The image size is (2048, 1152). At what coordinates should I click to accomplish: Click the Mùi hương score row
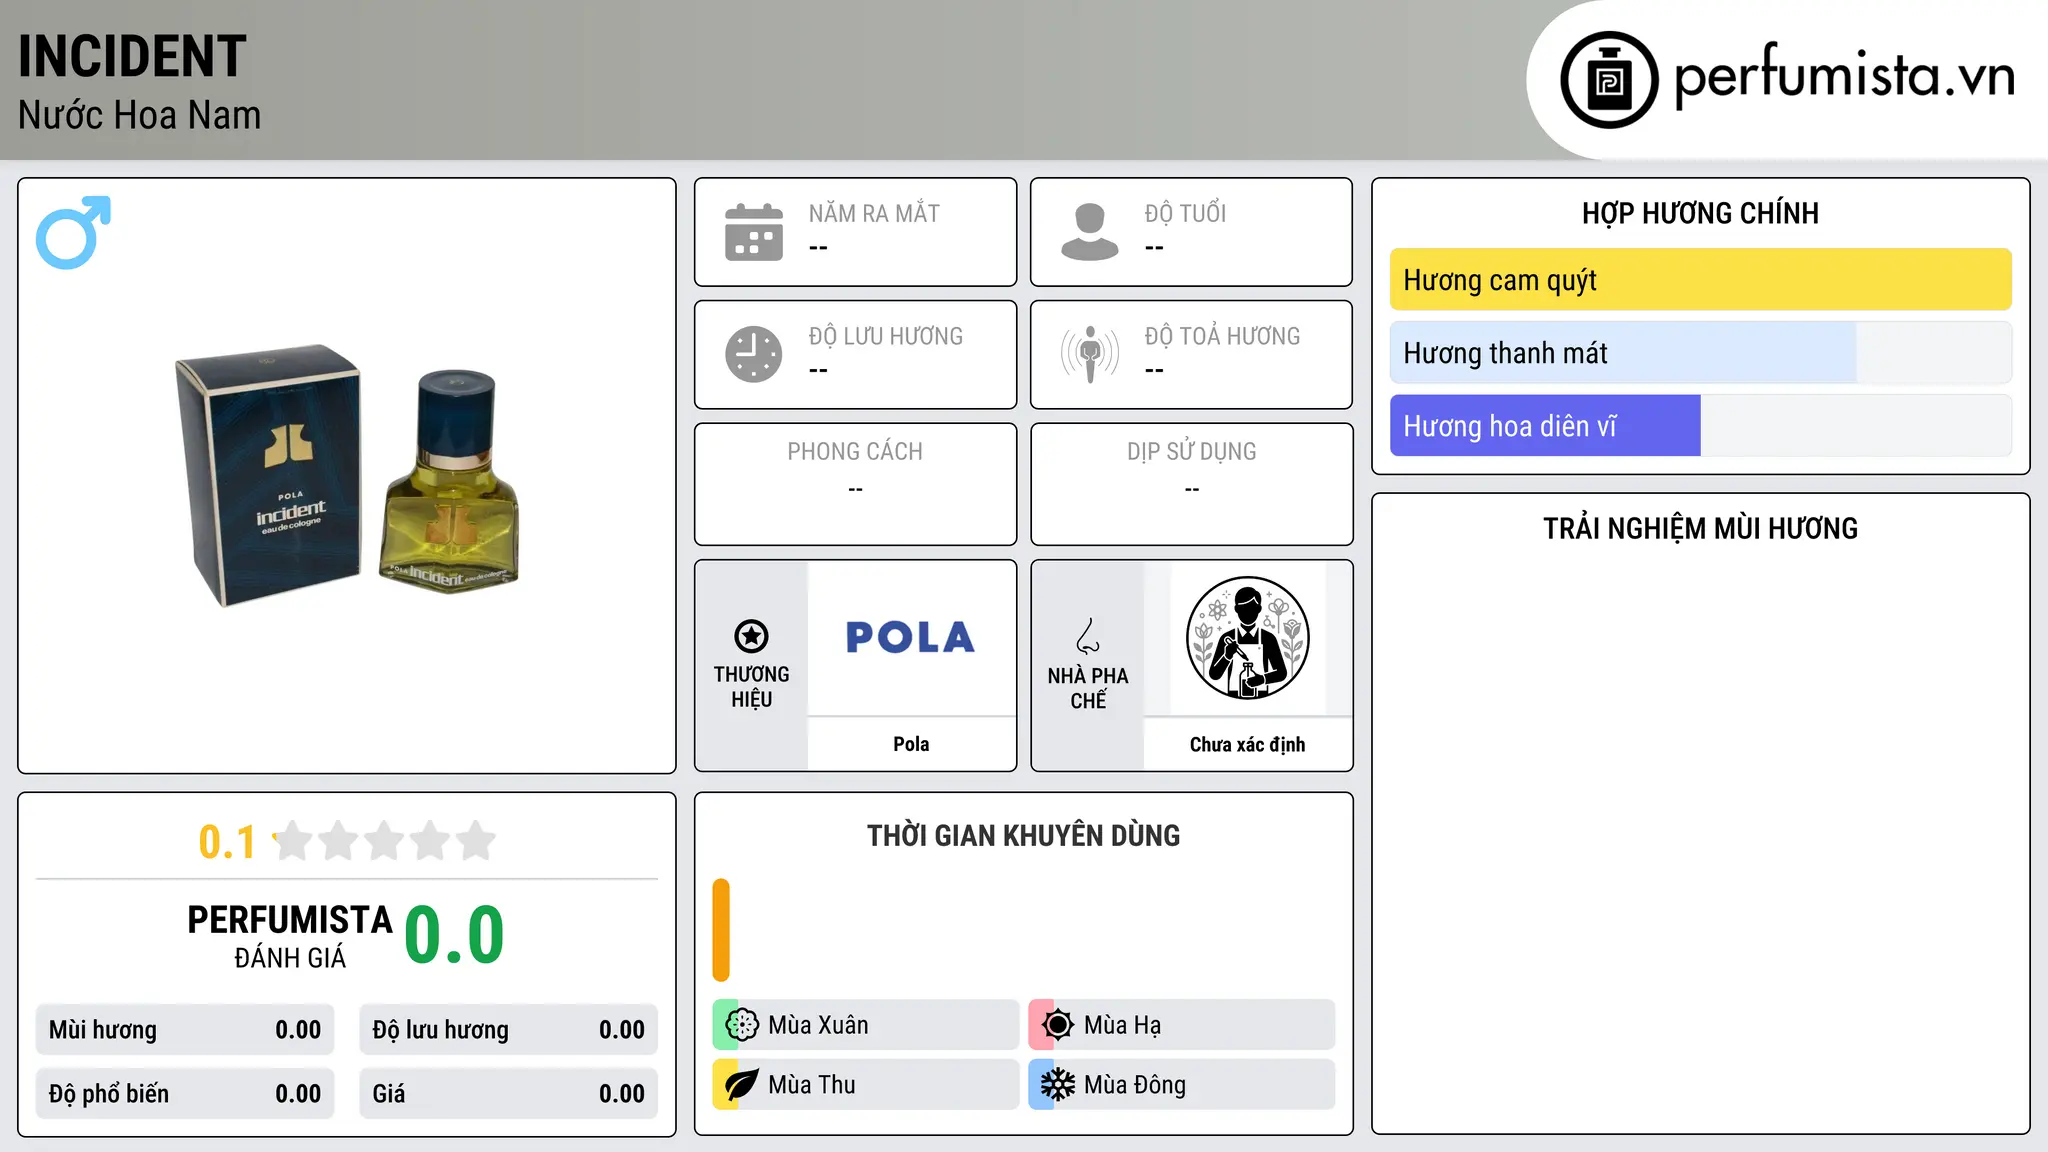click(185, 1030)
